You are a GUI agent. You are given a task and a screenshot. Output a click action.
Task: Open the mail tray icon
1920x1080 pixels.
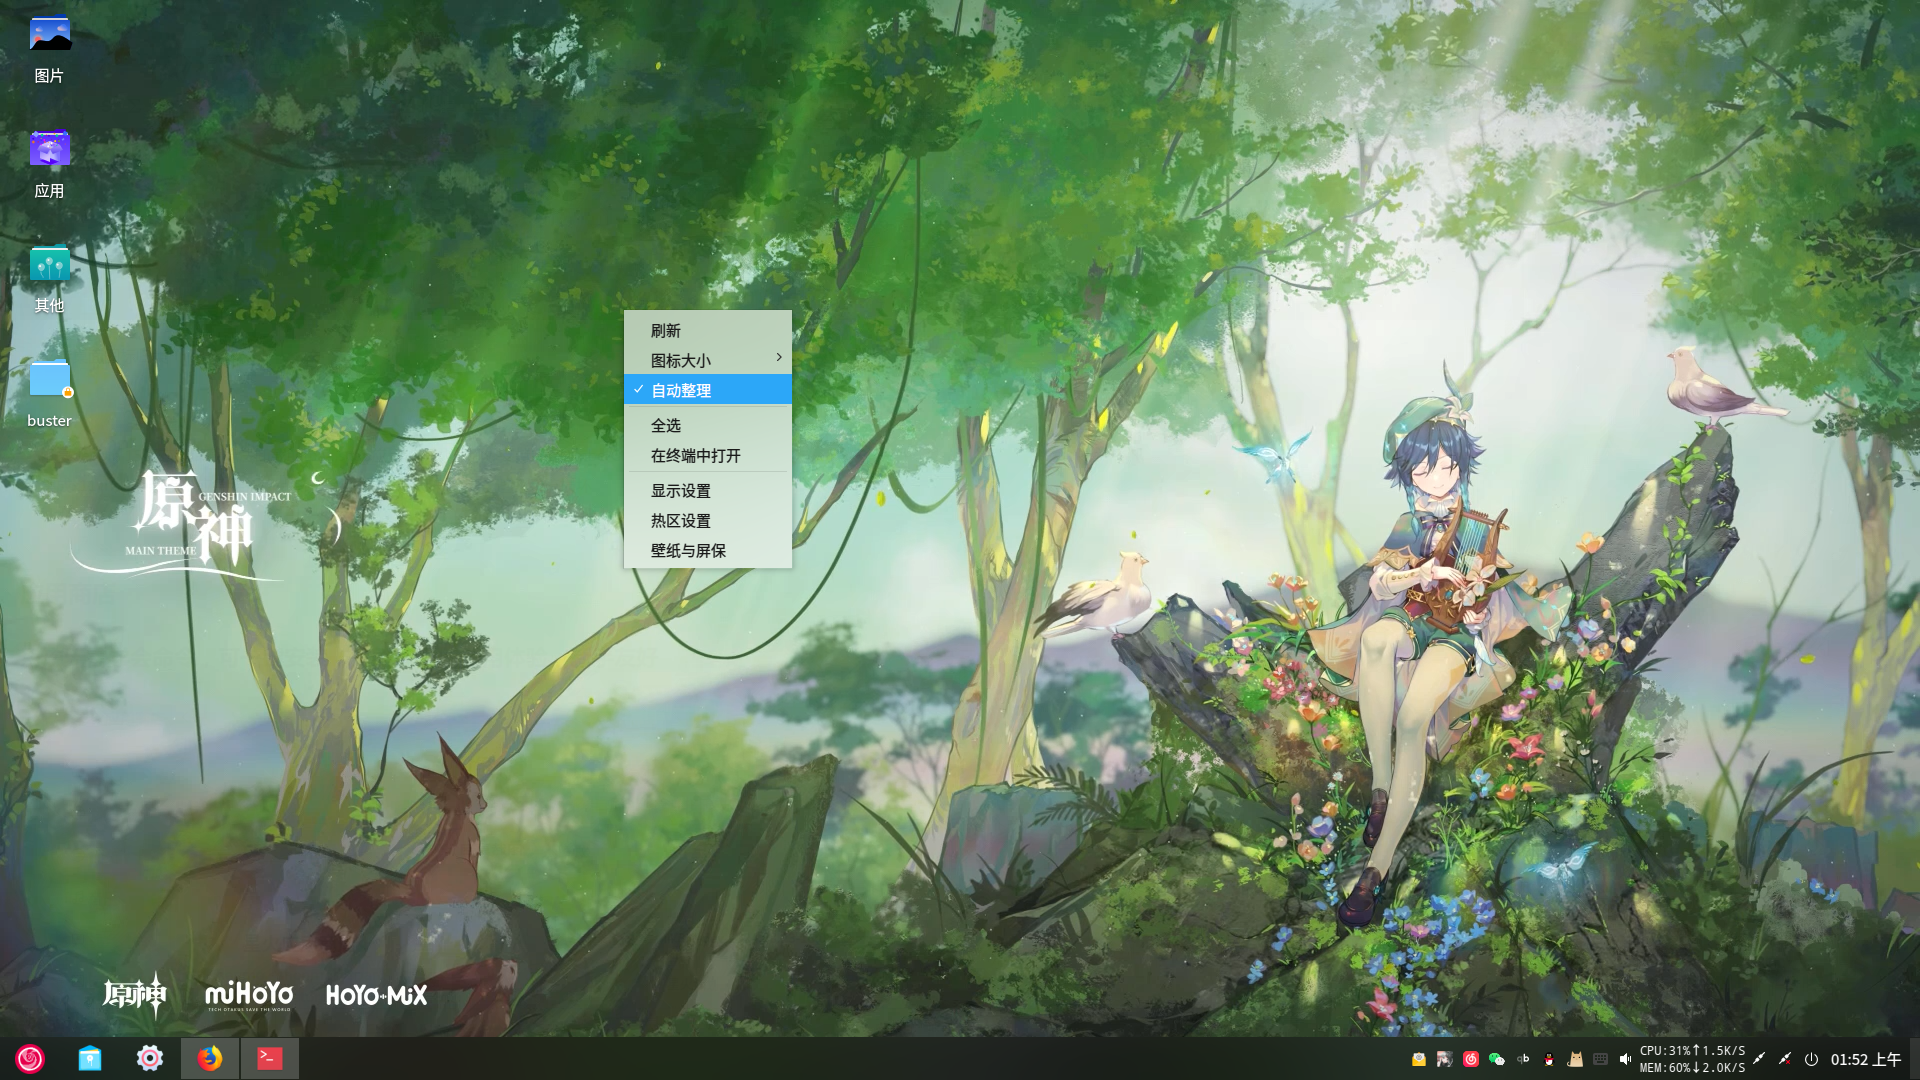click(1418, 1059)
